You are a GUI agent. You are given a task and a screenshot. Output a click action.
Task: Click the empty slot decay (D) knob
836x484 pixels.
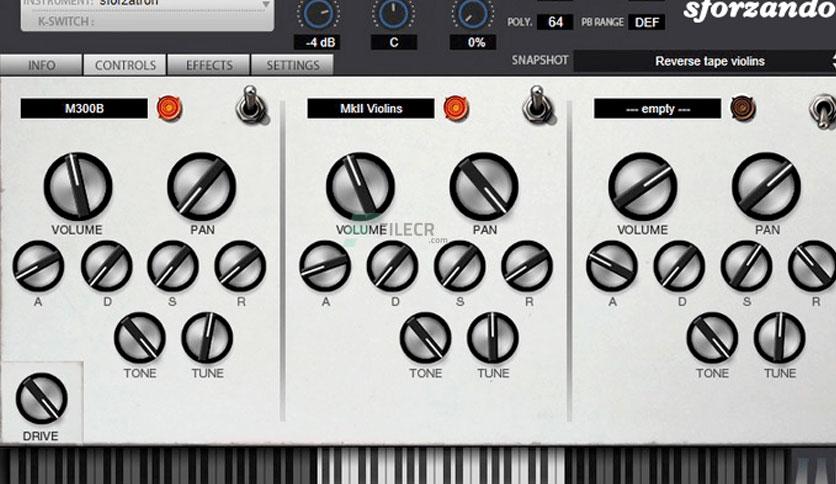pos(680,266)
